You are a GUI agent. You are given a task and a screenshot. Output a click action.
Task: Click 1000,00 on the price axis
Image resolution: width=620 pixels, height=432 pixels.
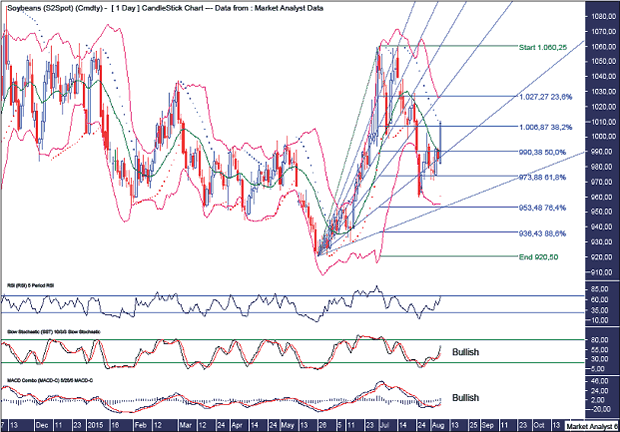(603, 137)
